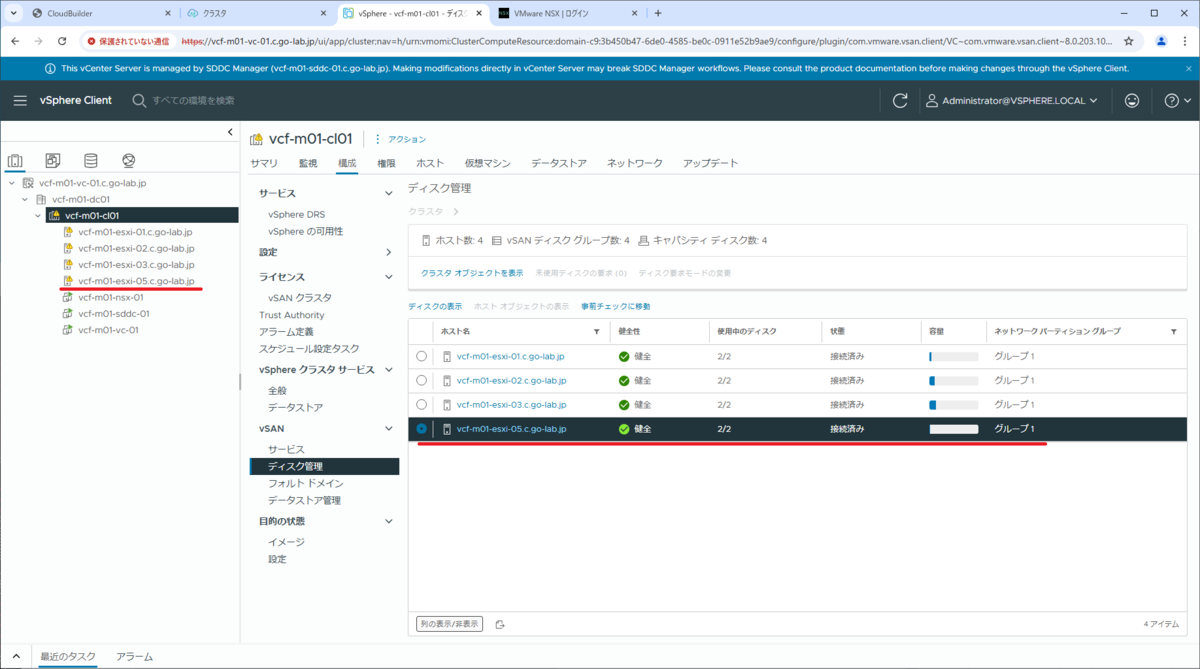Image resolution: width=1200 pixels, height=669 pixels.
Task: Switch to the VMware NSX browser tab
Action: tap(566, 13)
